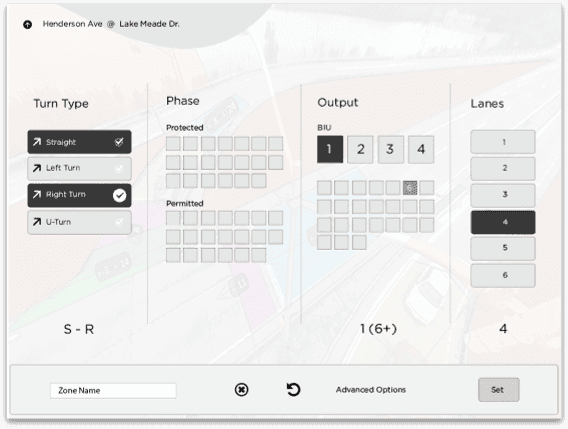Click the U-Turn arrow icon
This screenshot has height=429, width=568.
[37, 222]
